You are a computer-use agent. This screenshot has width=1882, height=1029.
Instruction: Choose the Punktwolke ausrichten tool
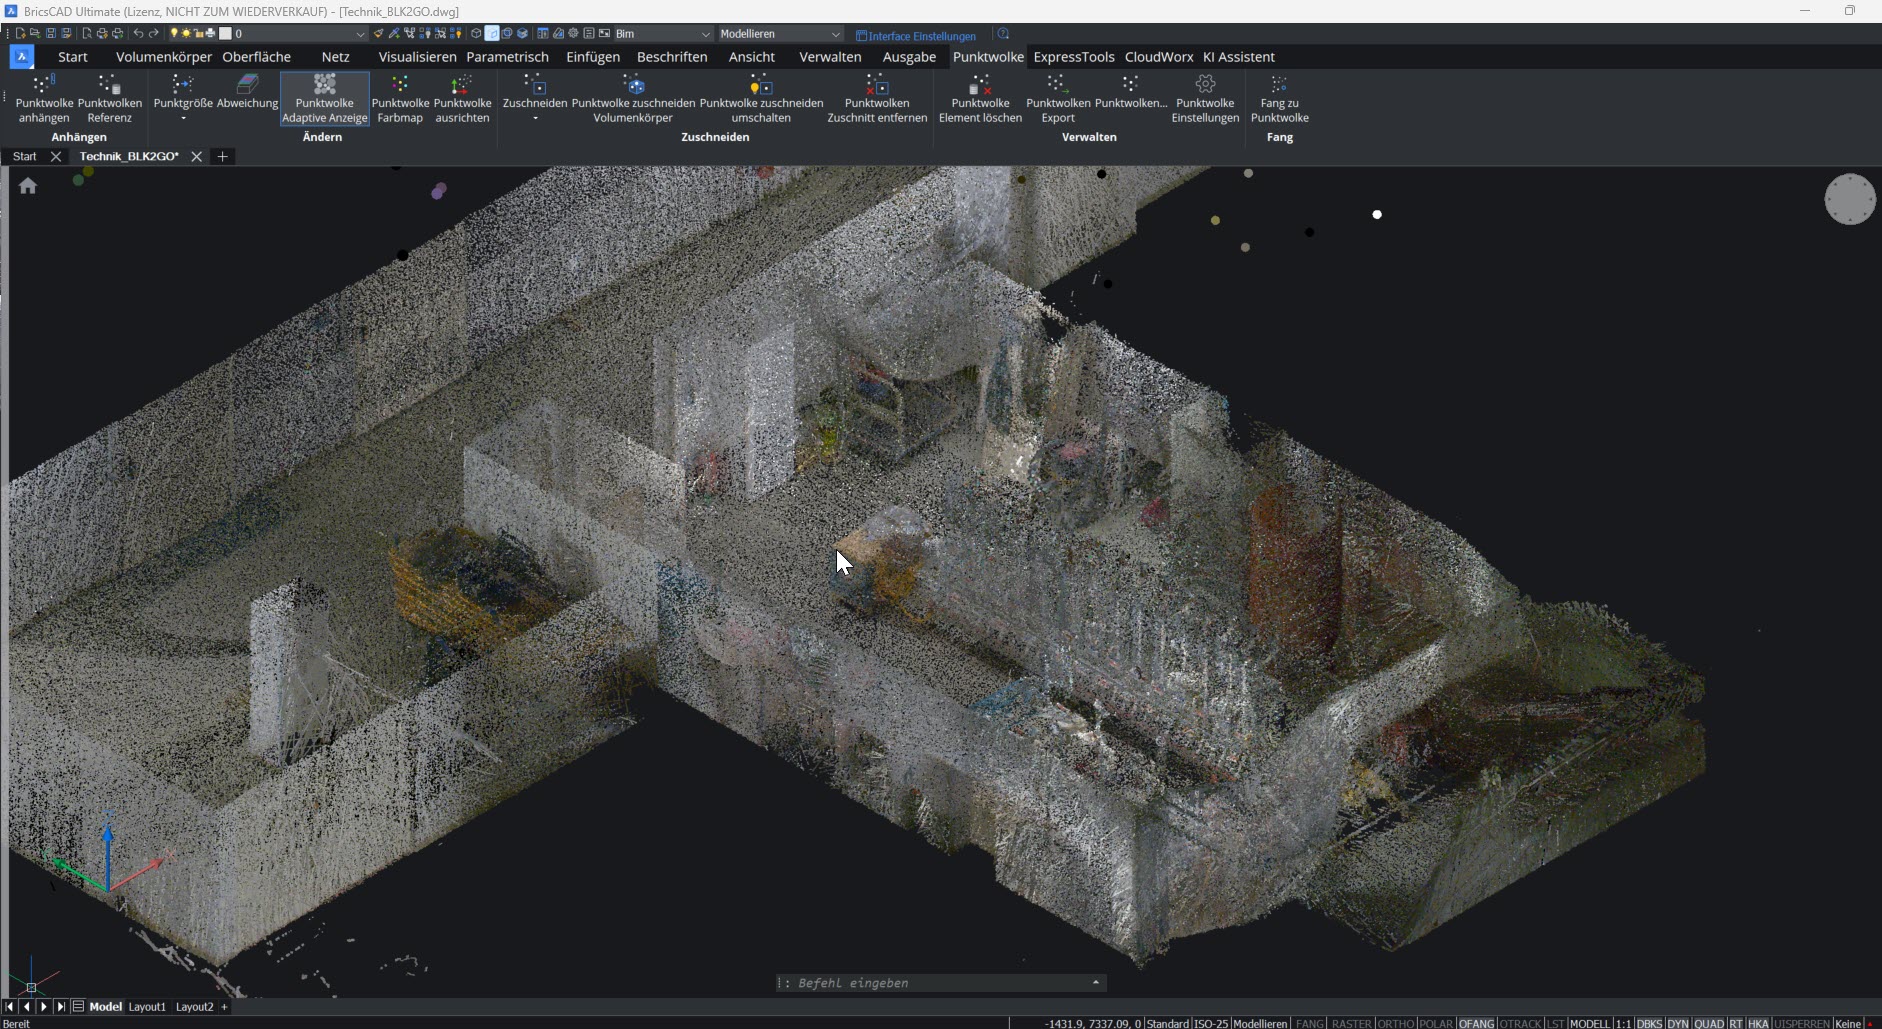point(462,99)
